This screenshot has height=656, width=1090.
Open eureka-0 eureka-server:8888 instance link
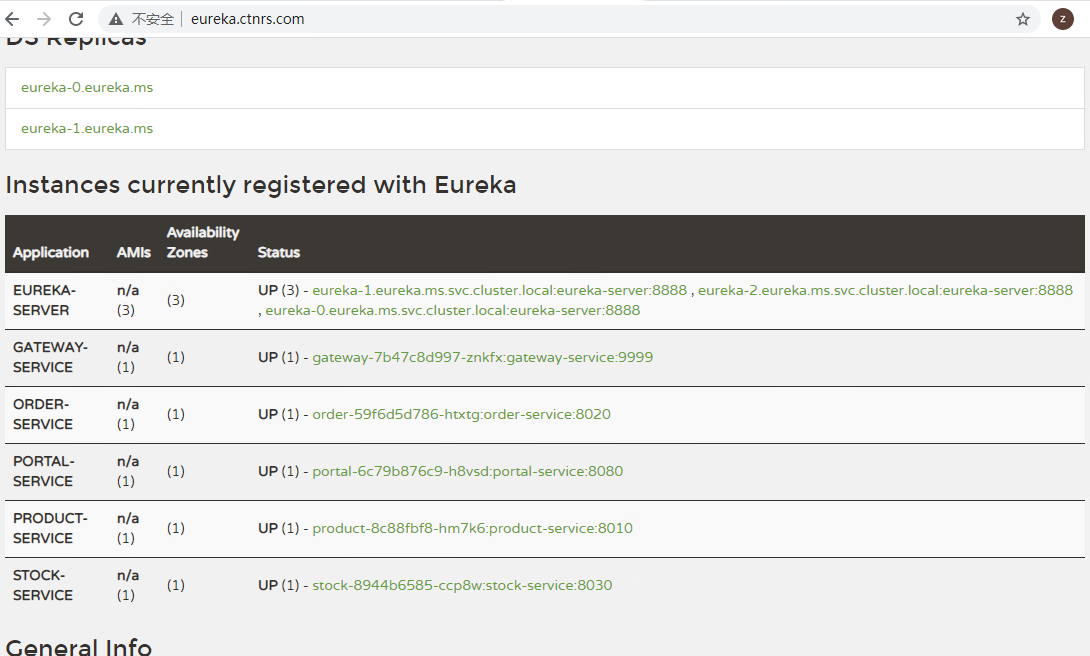tap(453, 310)
